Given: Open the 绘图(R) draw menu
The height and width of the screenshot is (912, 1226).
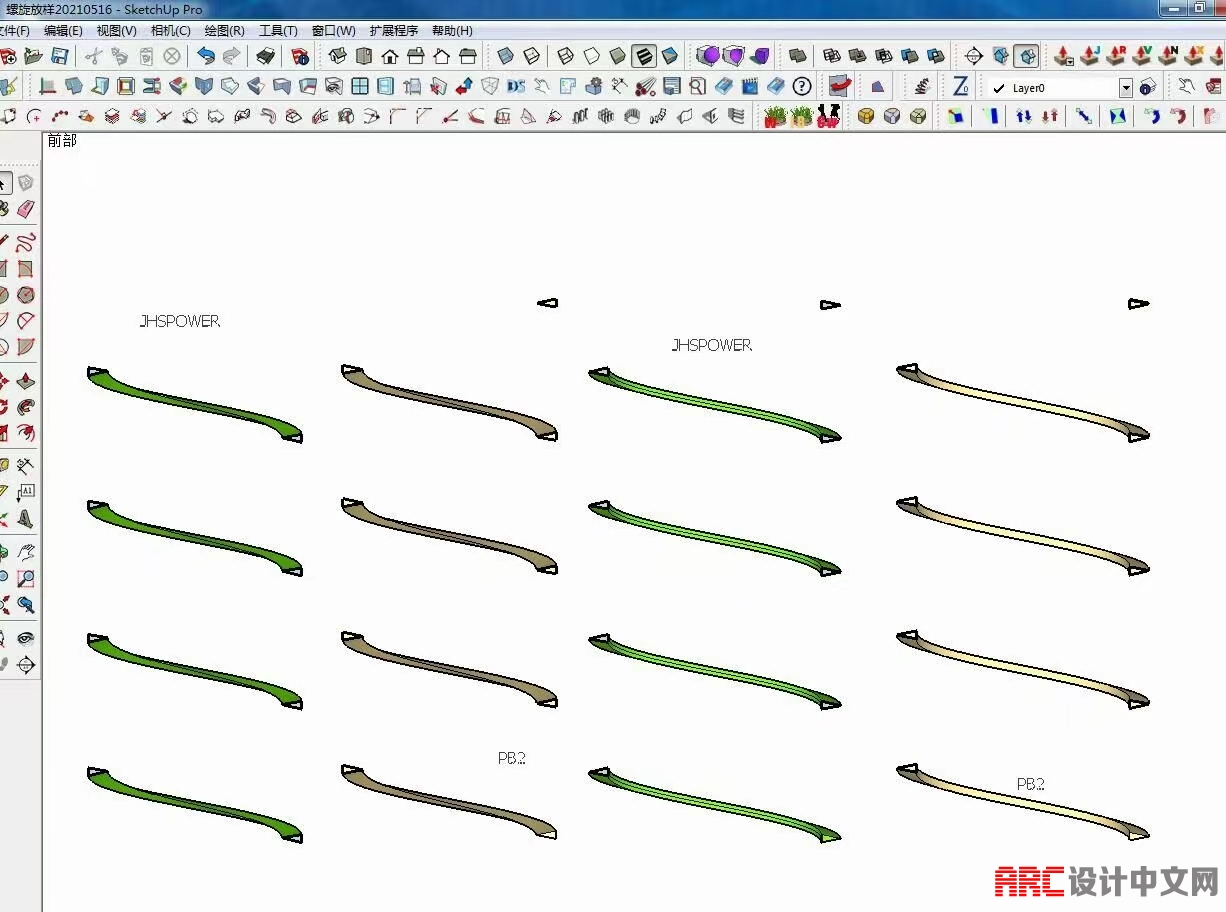Looking at the screenshot, I should coord(224,31).
